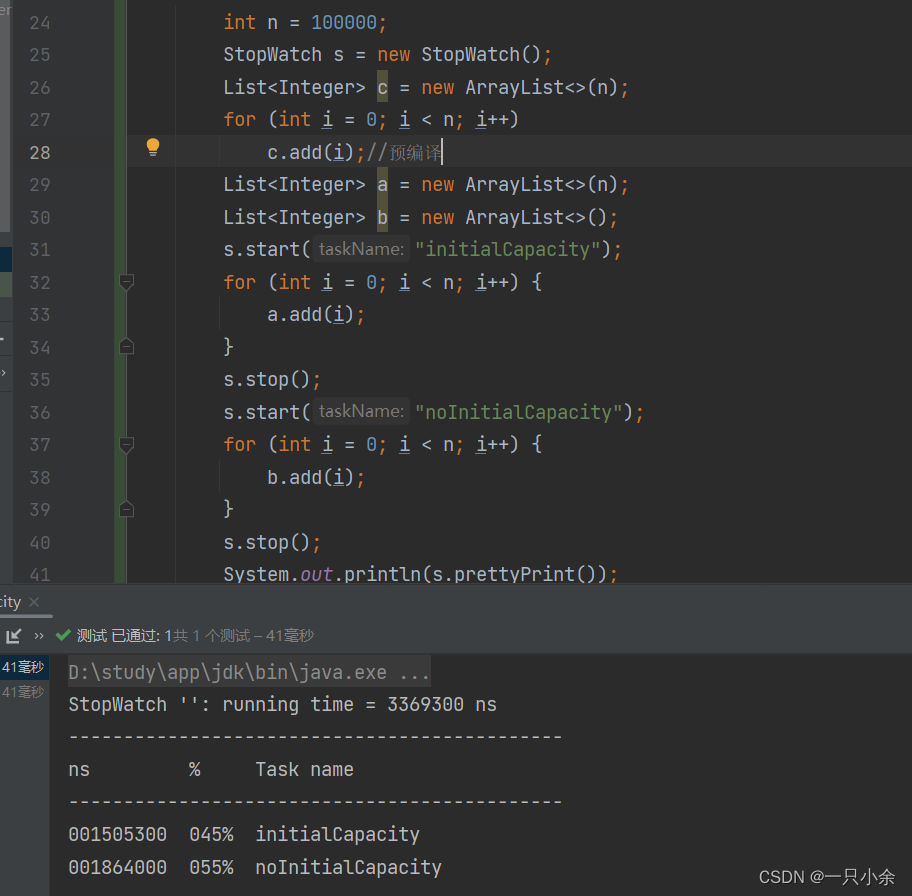Click the taskName hint on line 31
912x896 pixels.
coord(361,249)
